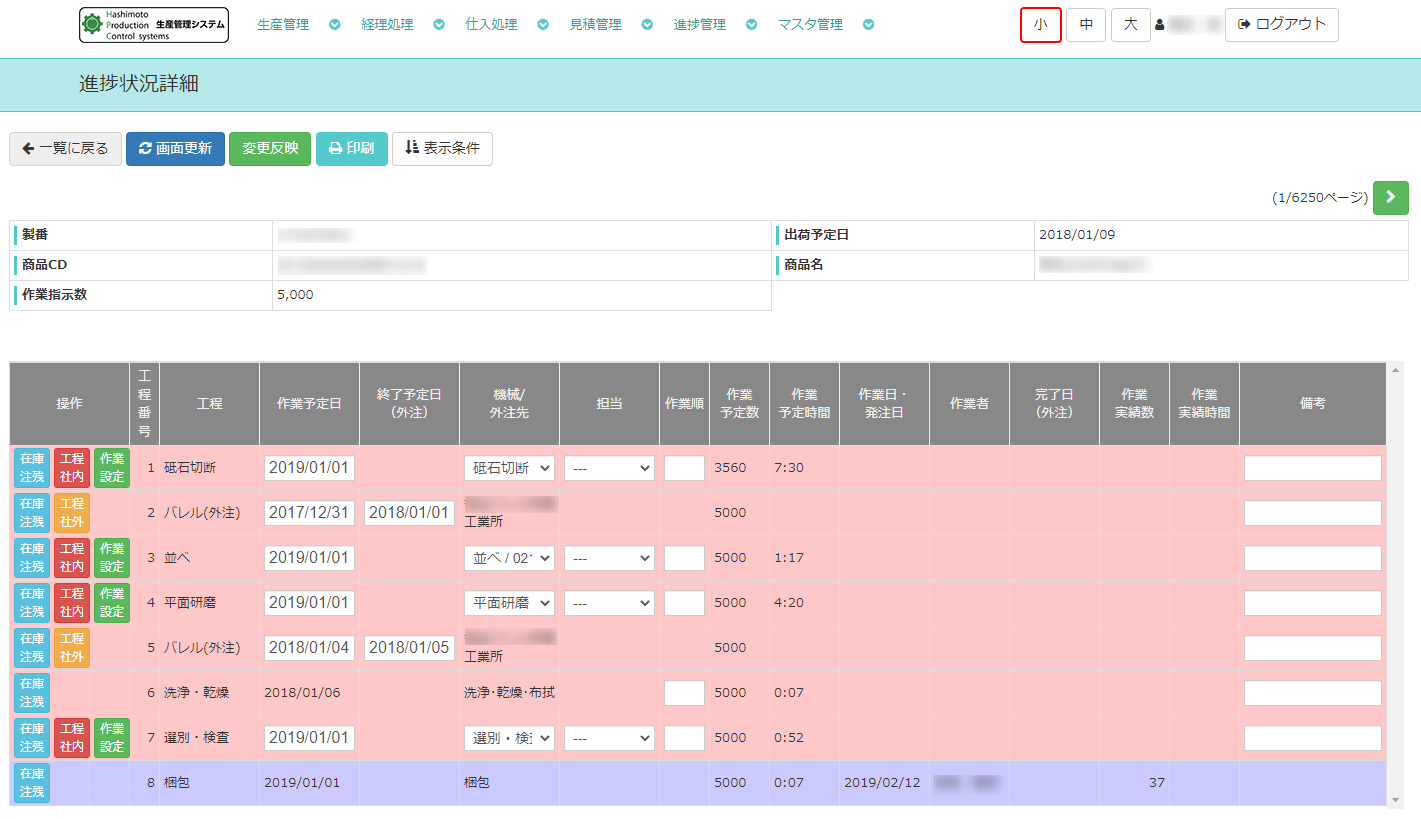Switch to the 中 font size
Image resolution: width=1421 pixels, height=819 pixels.
tap(1085, 25)
